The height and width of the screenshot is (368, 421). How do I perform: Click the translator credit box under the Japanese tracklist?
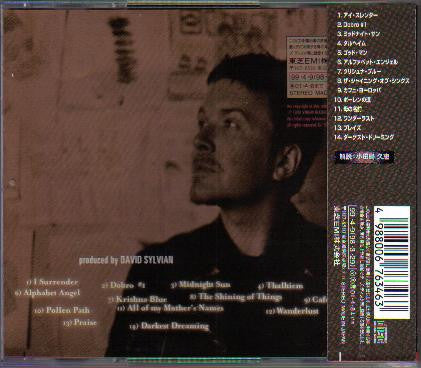364,157
